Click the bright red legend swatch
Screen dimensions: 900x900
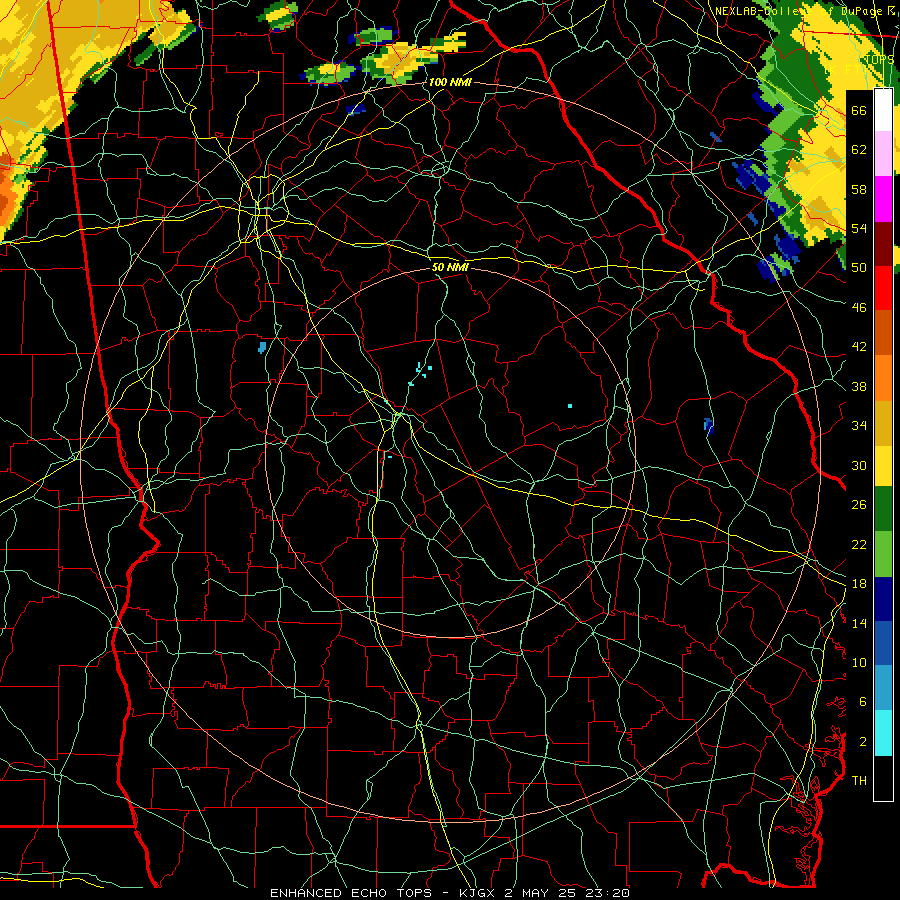click(x=883, y=288)
